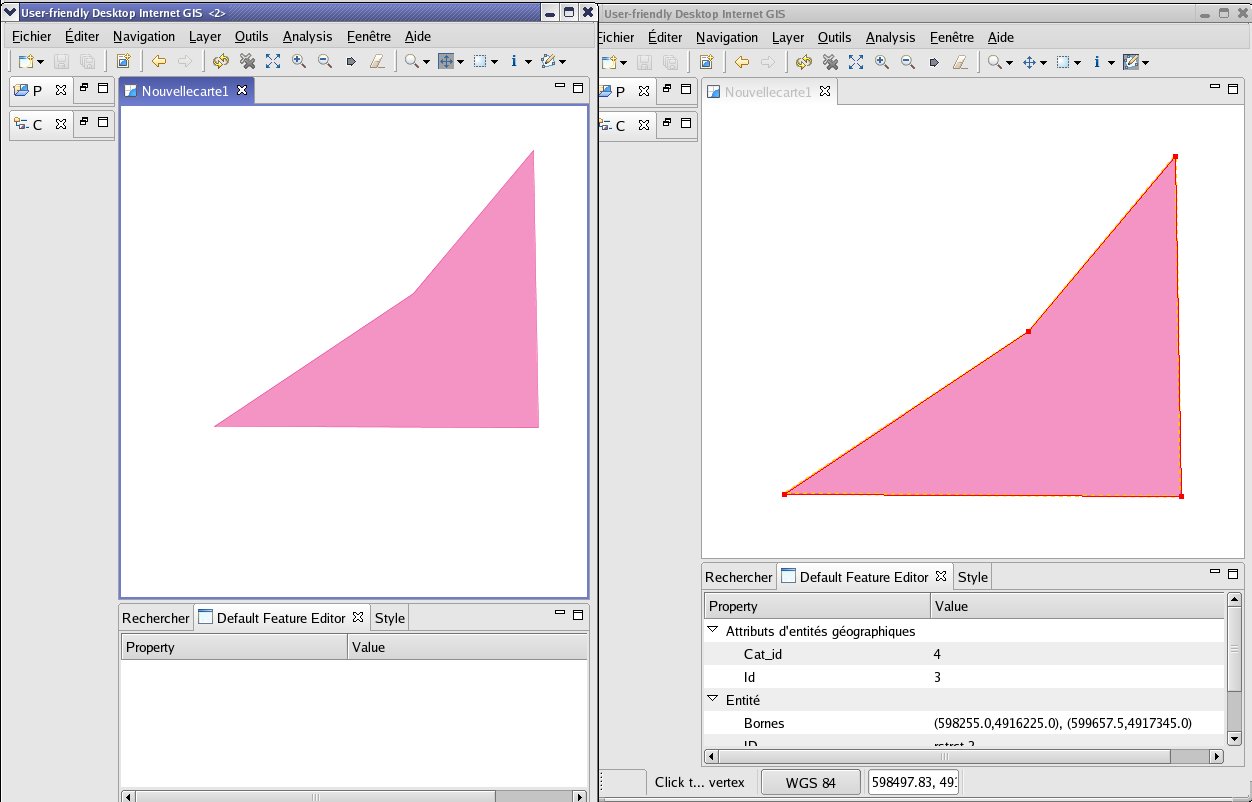Click the zoom in icon in left window toolbar
Screen dimensions: 1252x802
point(298,61)
